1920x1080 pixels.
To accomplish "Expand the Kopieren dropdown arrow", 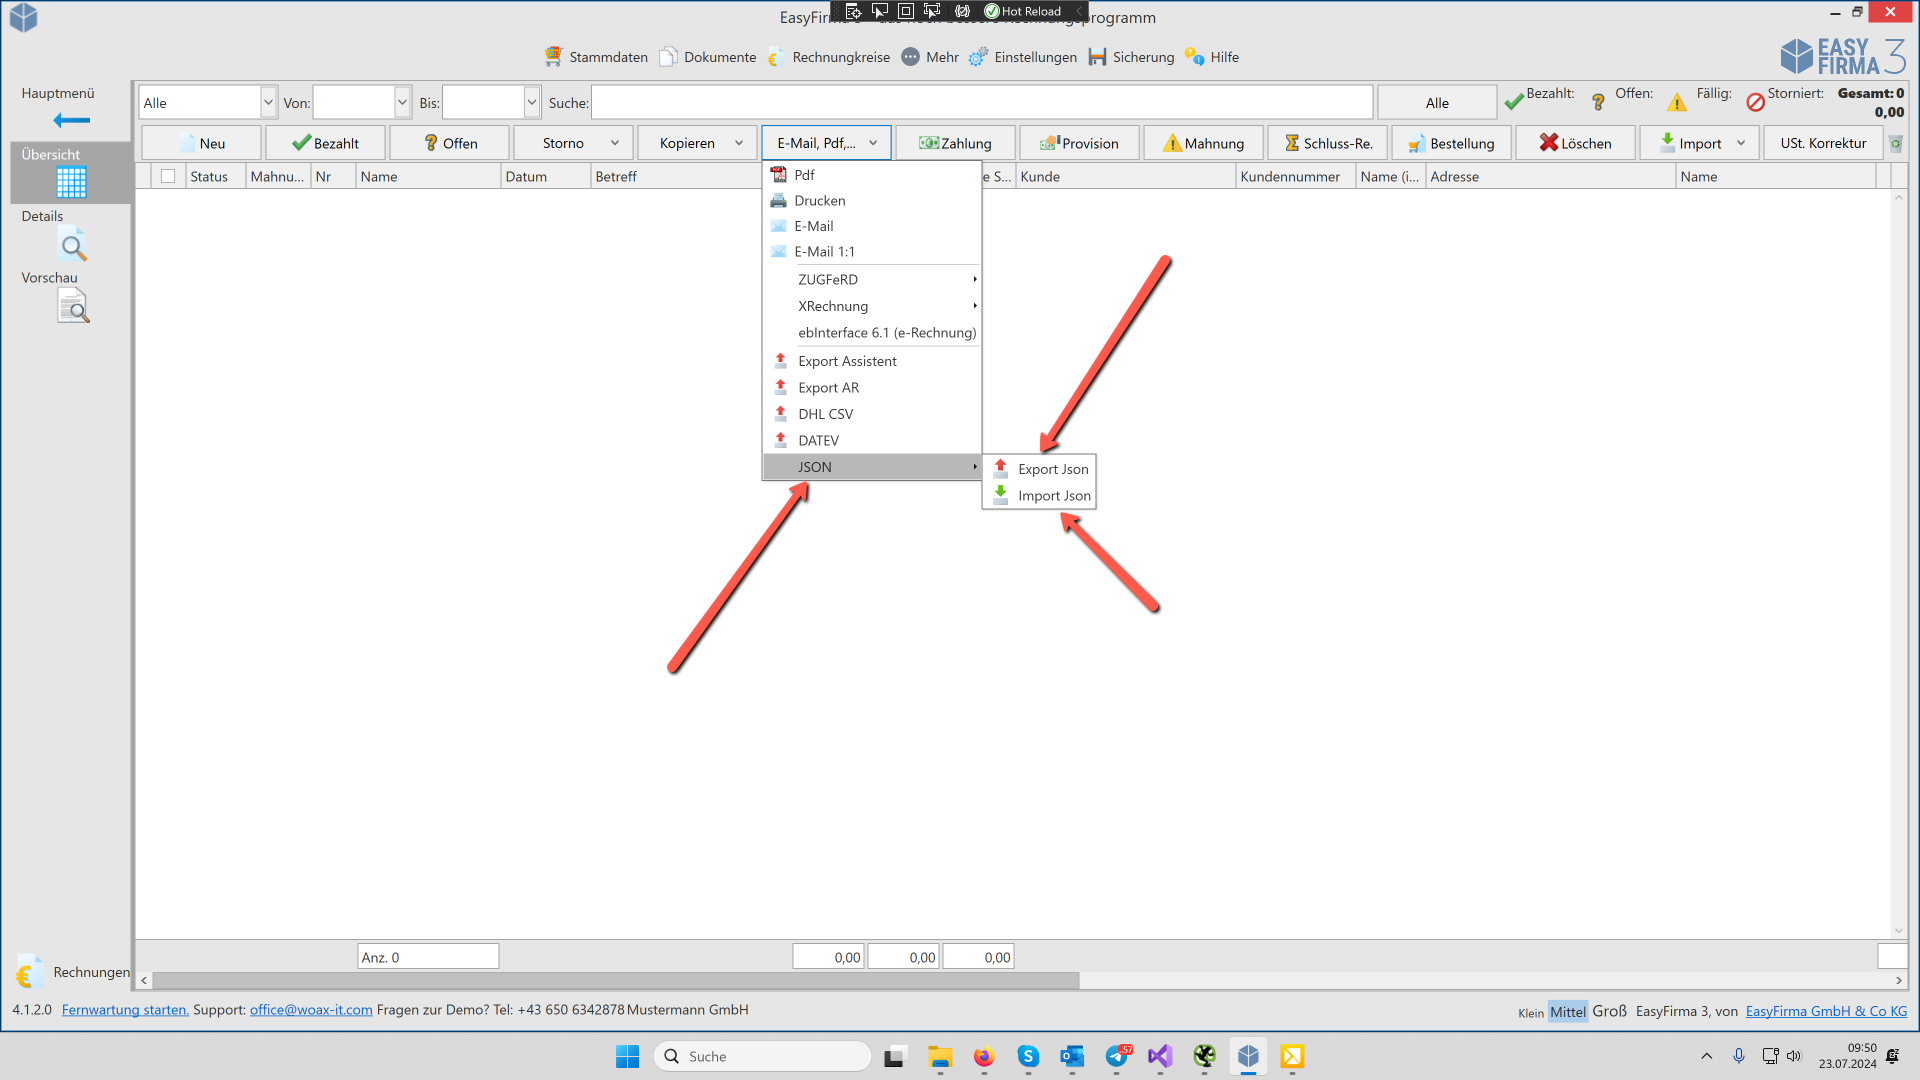I will (739, 143).
